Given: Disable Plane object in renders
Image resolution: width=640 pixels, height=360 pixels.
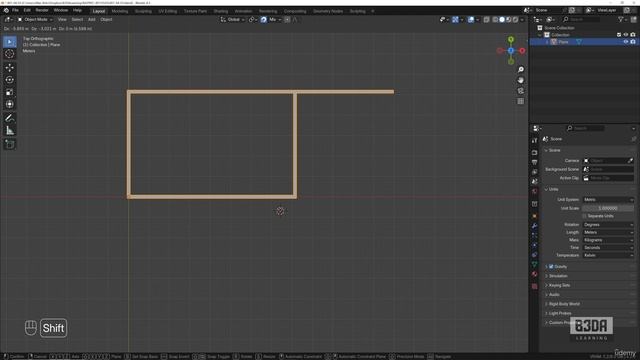Looking at the screenshot, I should point(633,42).
